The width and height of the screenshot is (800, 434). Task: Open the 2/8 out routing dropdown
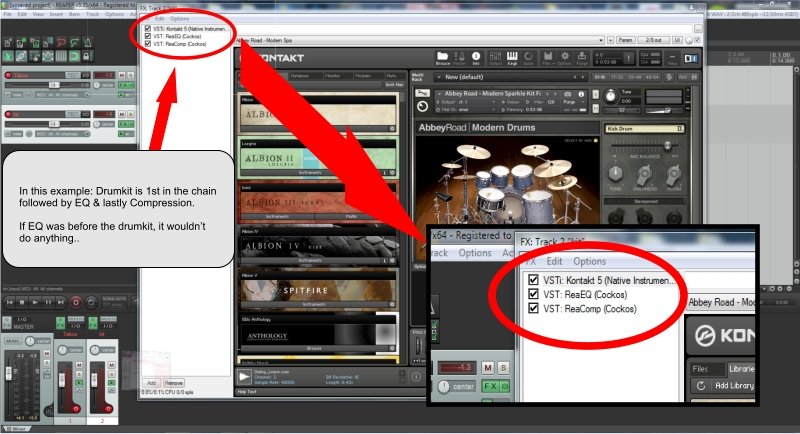coord(655,40)
